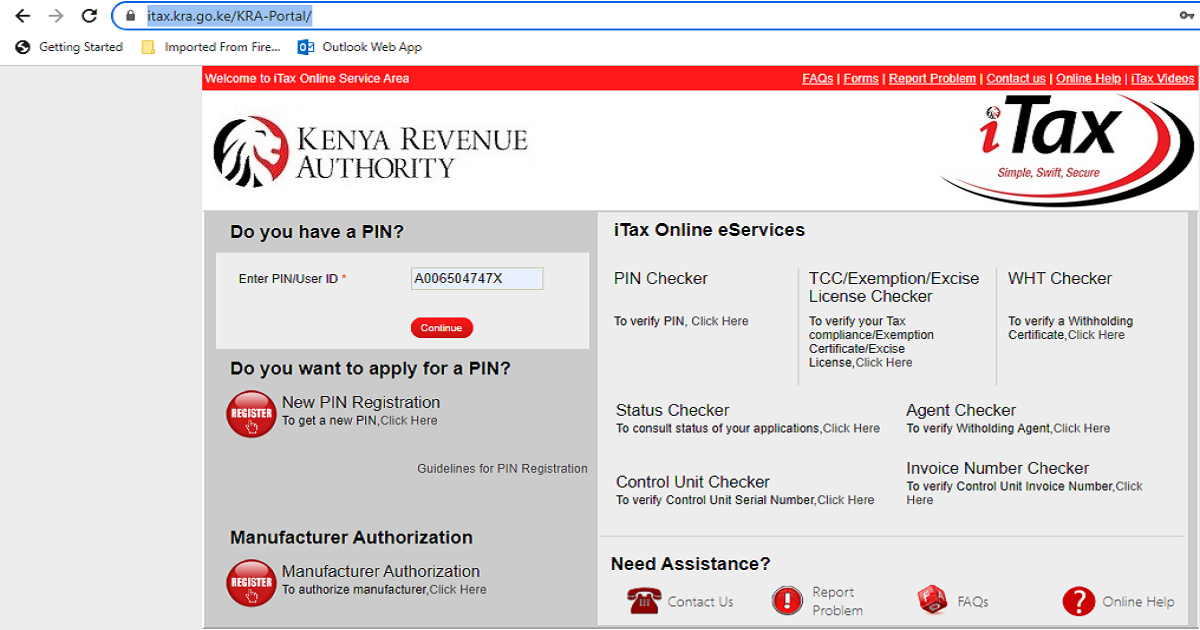Screen dimensions: 1200x630
Task: Click the red telephone Contact Us icon
Action: (643, 600)
